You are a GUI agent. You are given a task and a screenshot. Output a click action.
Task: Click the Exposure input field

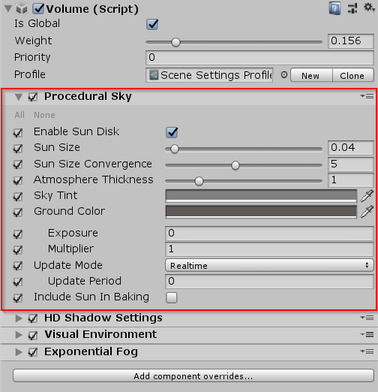[x=269, y=233]
